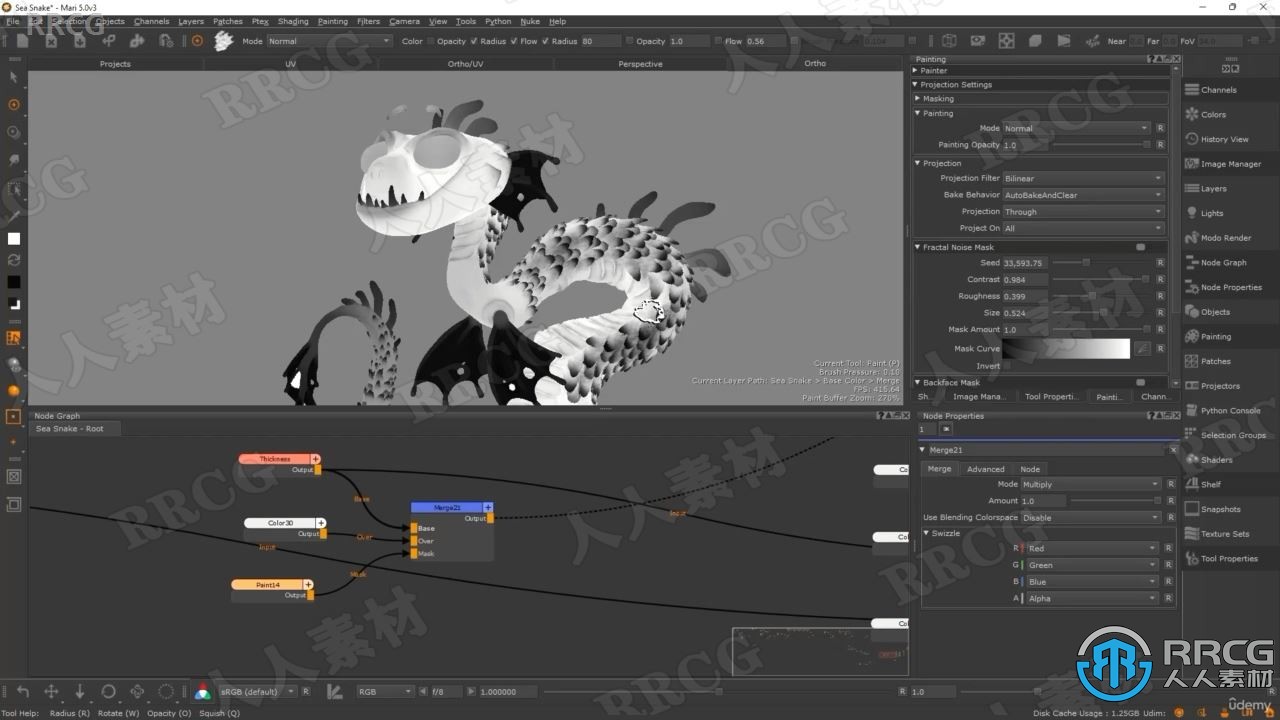Click Tool Properties bottom palette tab
The image size is (1280, 720).
(x=1052, y=397)
